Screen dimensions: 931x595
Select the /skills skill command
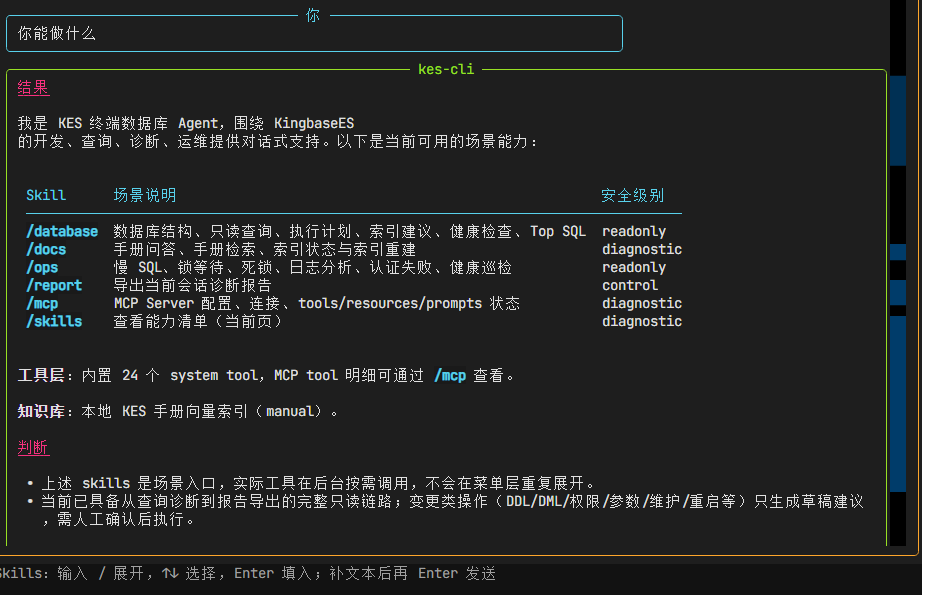tap(53, 321)
